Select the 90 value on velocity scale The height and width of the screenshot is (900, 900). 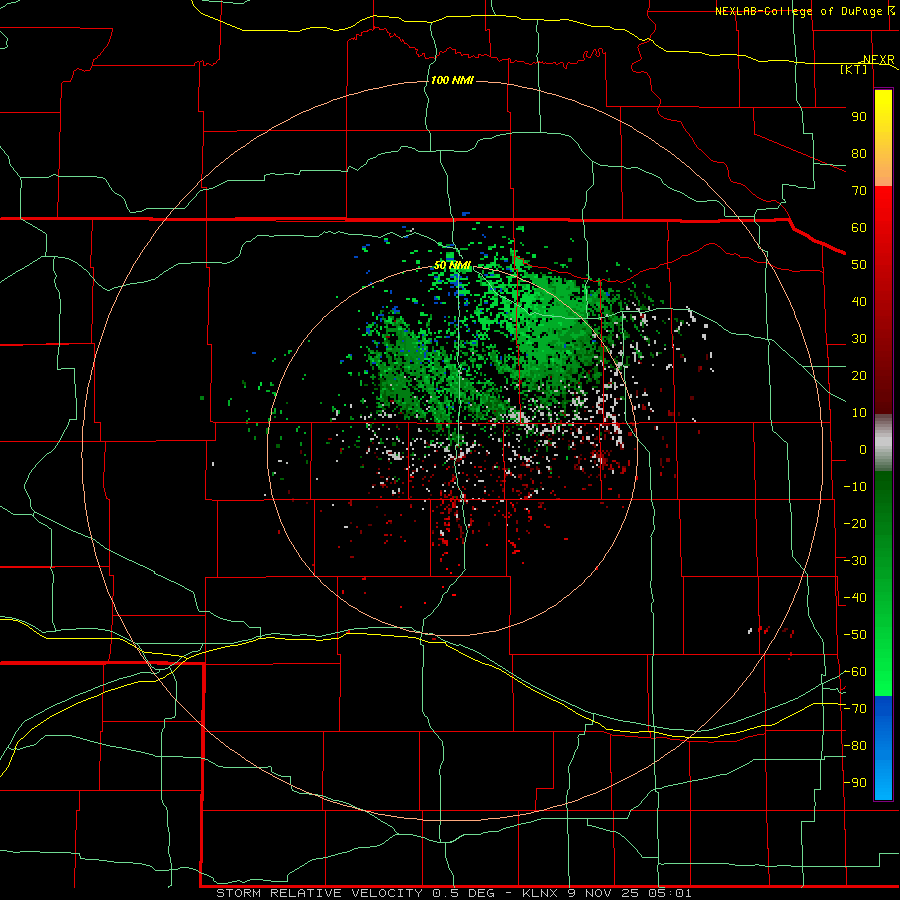point(859,117)
